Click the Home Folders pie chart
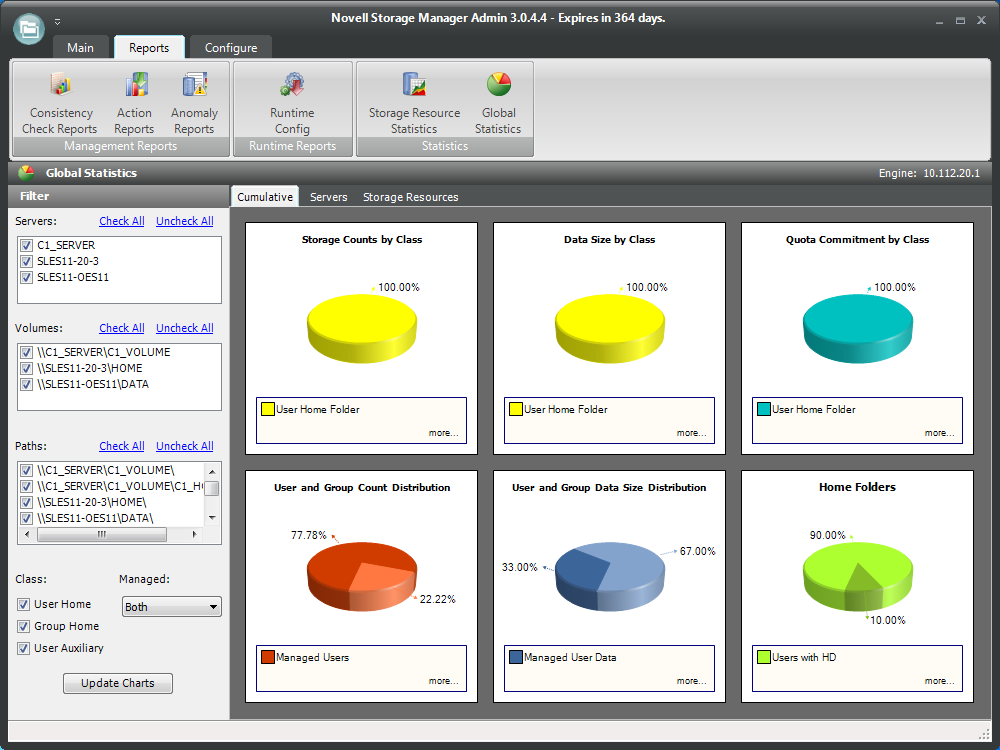The image size is (1000, 750). tap(858, 577)
